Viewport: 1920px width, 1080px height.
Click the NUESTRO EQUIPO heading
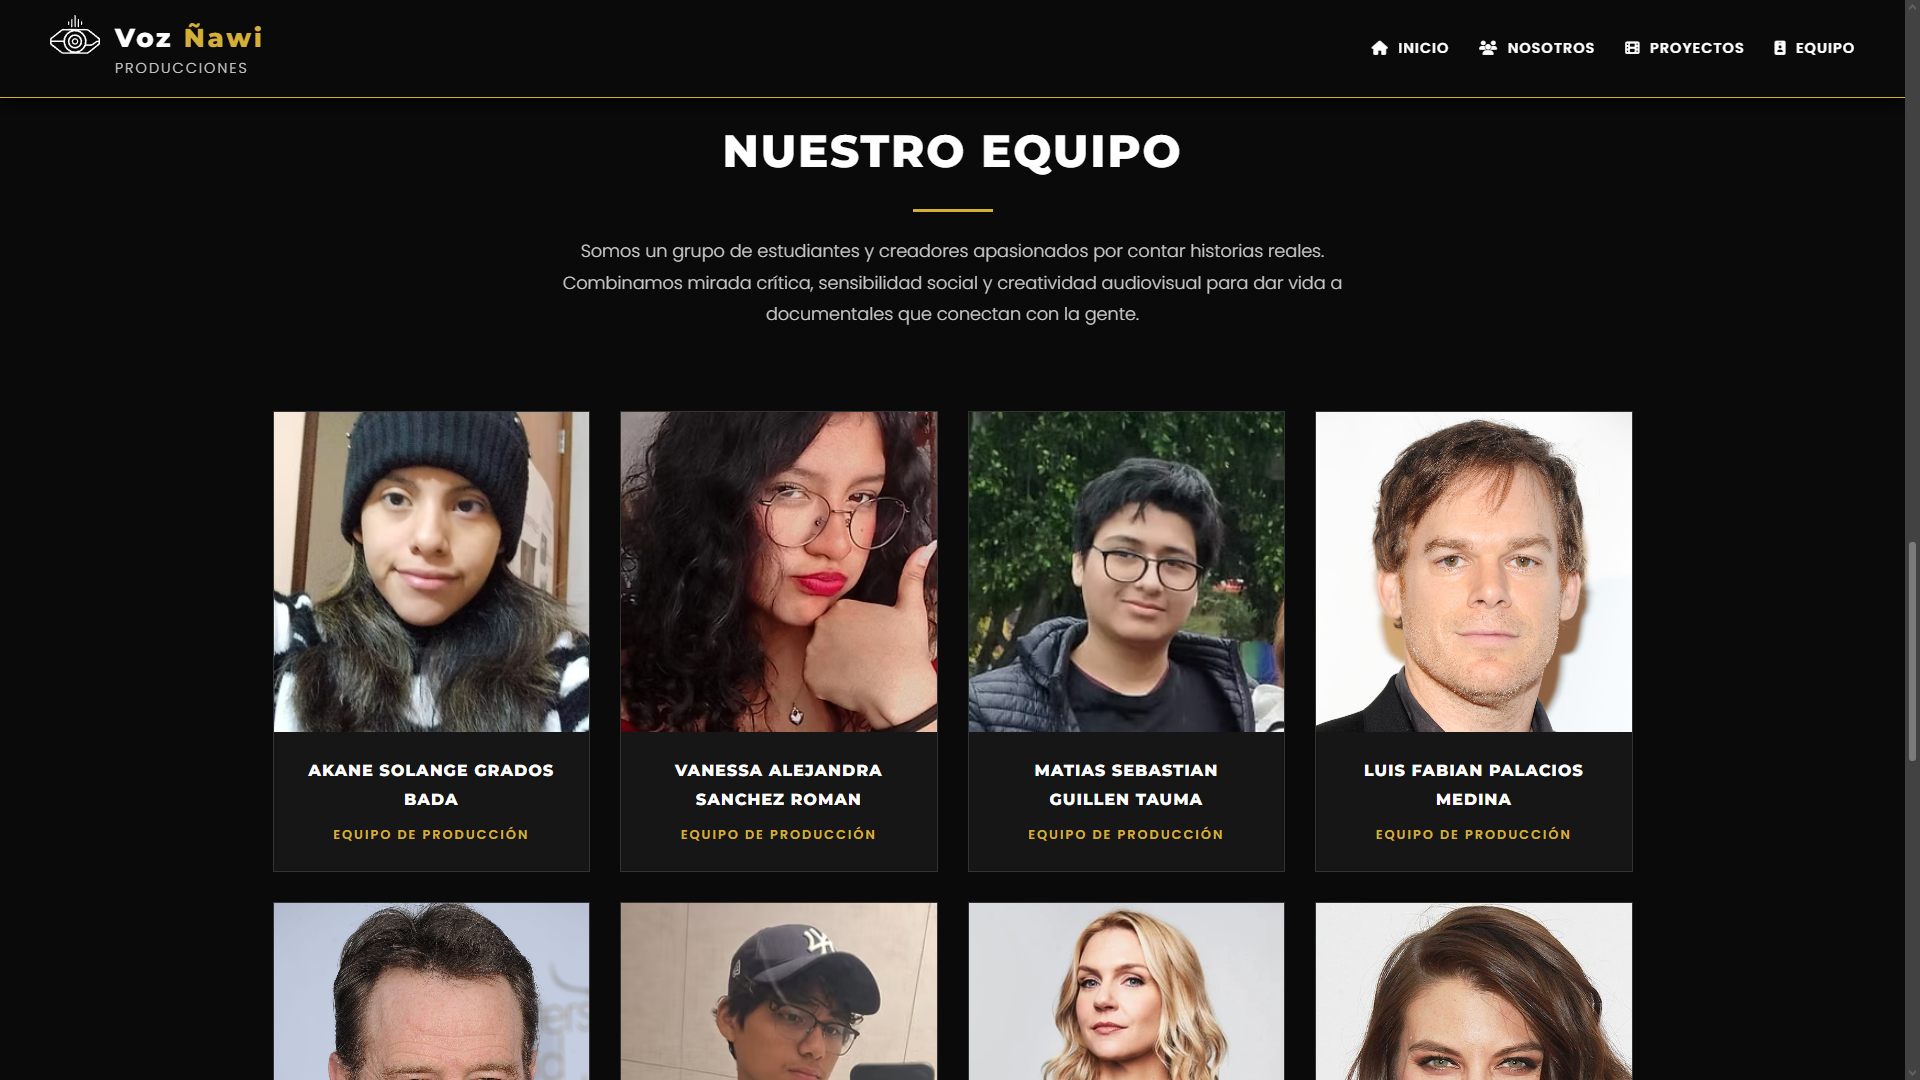[x=952, y=151]
